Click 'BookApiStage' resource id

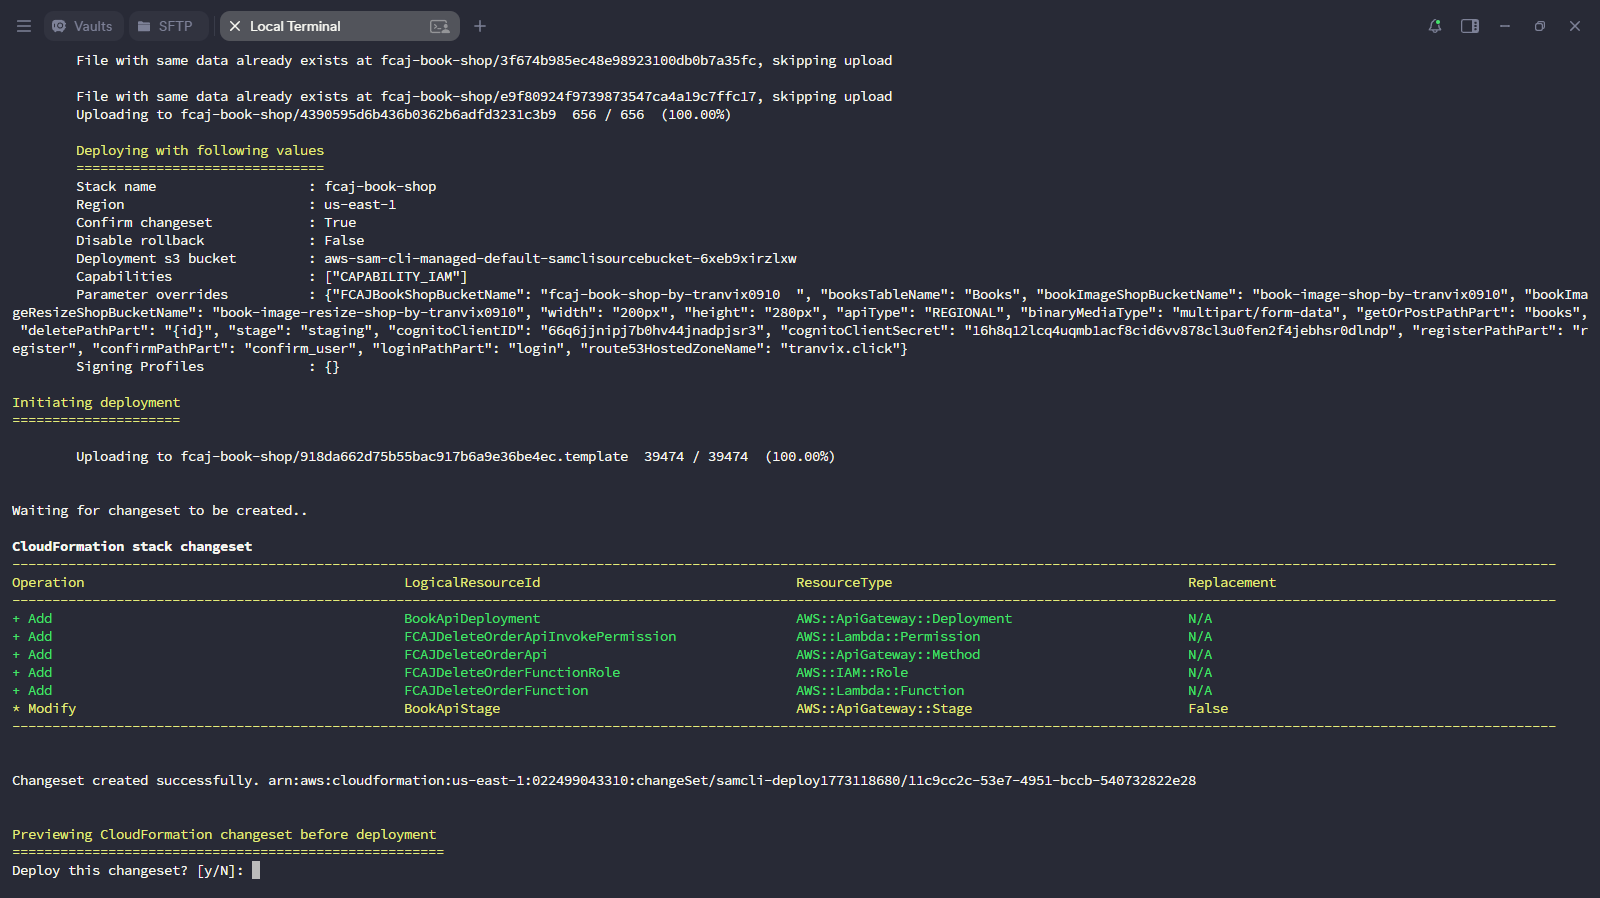452,708
